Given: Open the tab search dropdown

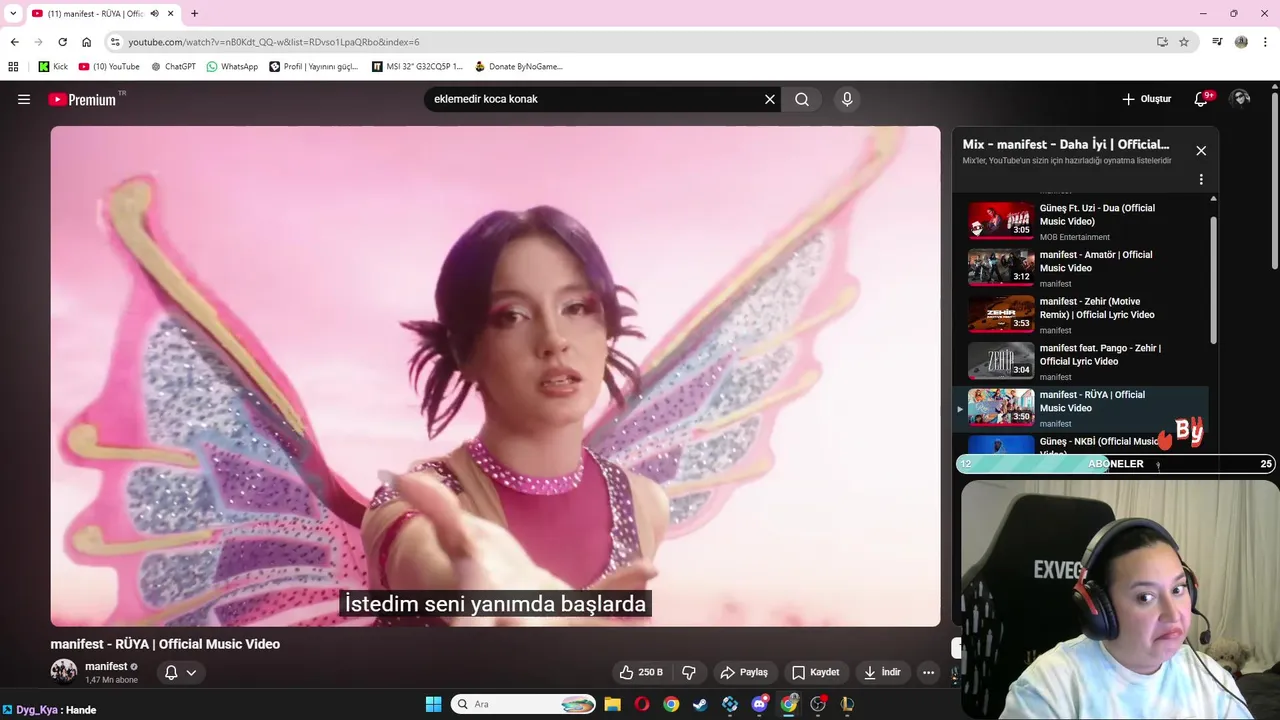Looking at the screenshot, I should pos(13,13).
